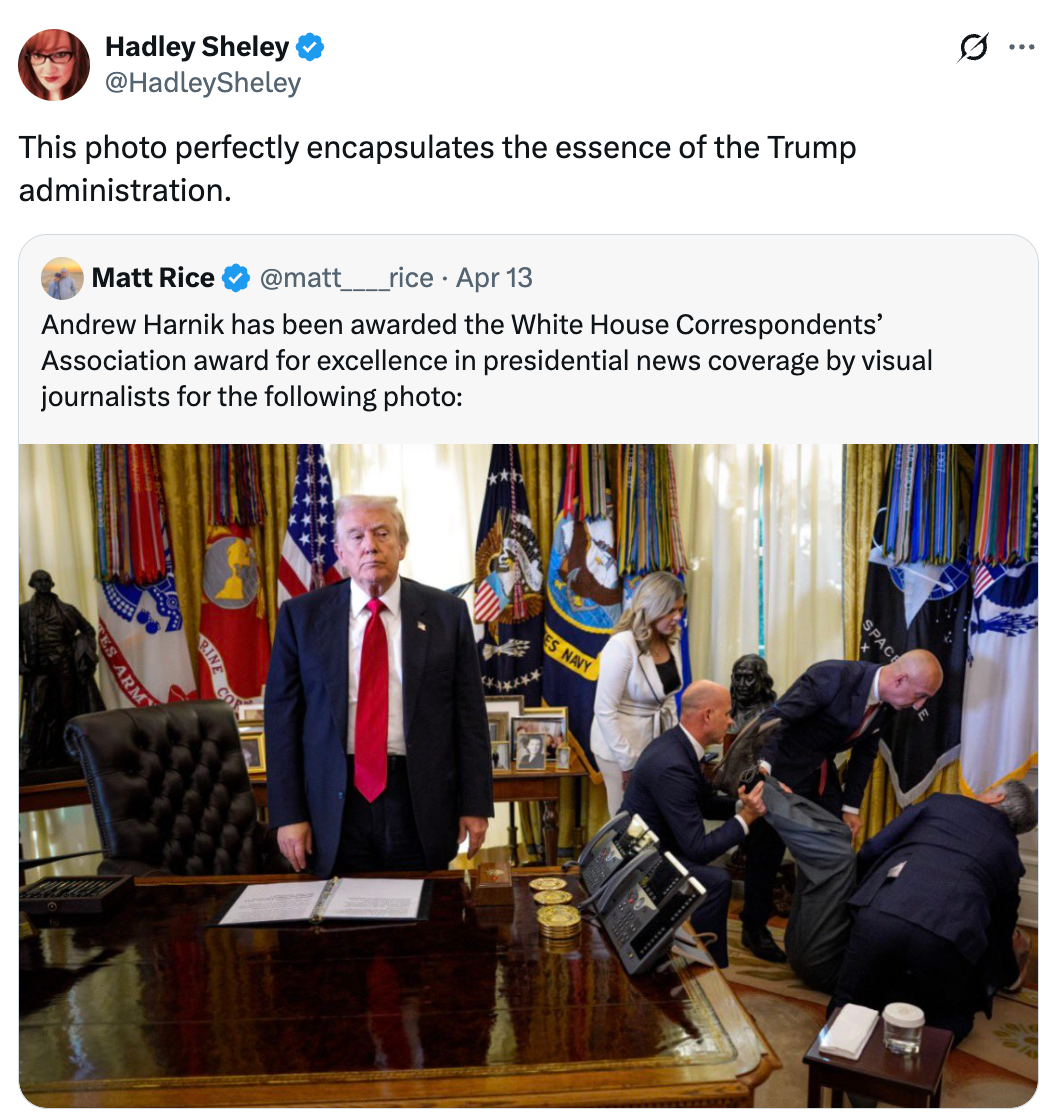Viewport: 1060px width, 1120px height.
Task: Click Hadley Sheley's blue verified badge
Action: point(310,47)
